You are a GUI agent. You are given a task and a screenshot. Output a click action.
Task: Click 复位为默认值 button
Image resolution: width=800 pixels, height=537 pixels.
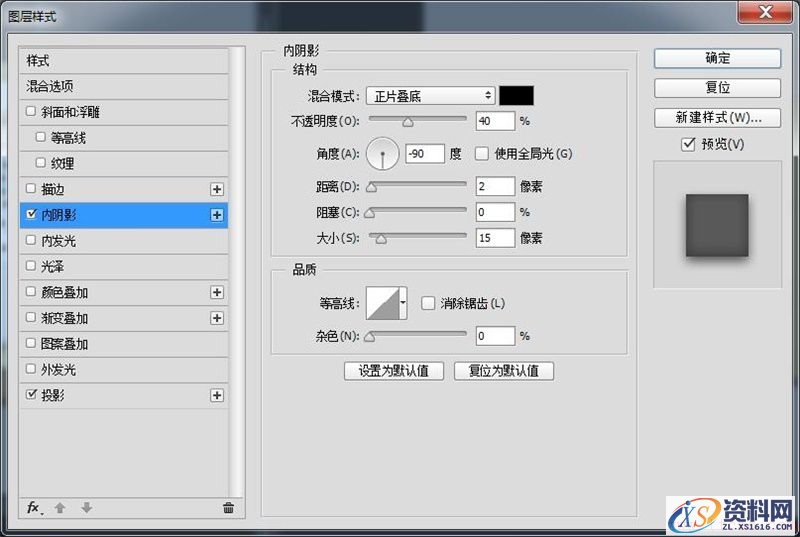point(504,371)
